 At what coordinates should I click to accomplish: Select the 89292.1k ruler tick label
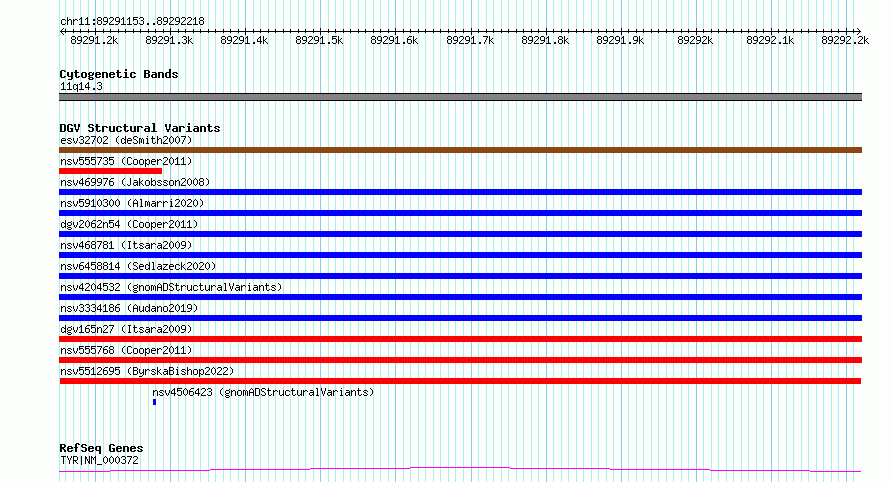coord(770,41)
